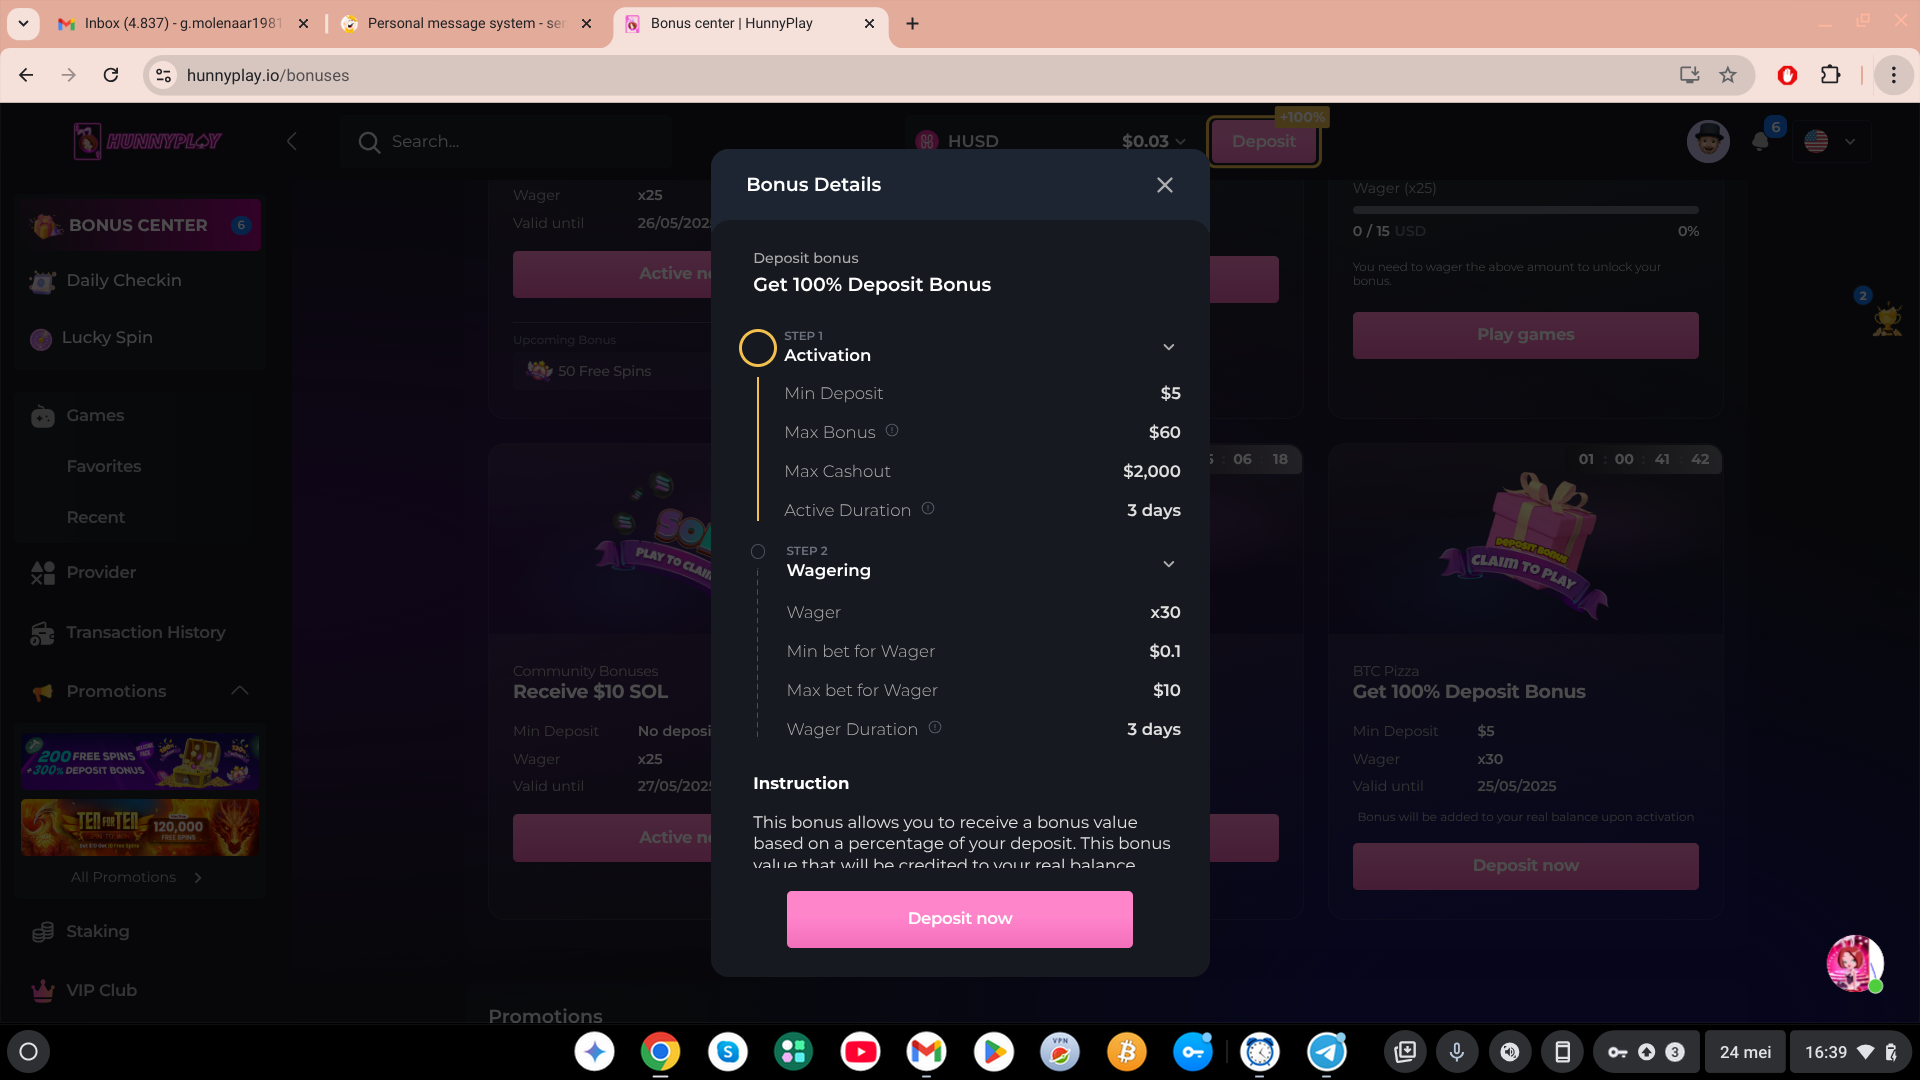This screenshot has height=1080, width=1920.
Task: Switch to the Gmail Inbox tab
Action: 182,23
